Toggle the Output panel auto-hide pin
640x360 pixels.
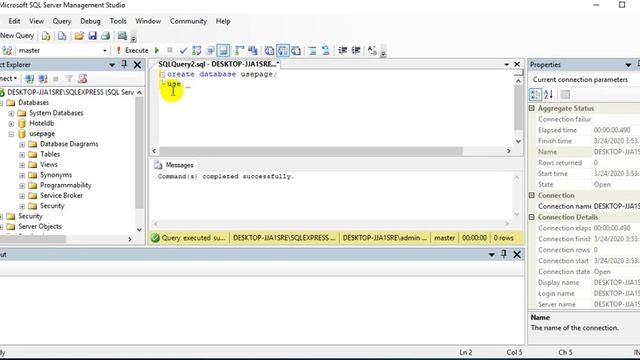point(504,254)
